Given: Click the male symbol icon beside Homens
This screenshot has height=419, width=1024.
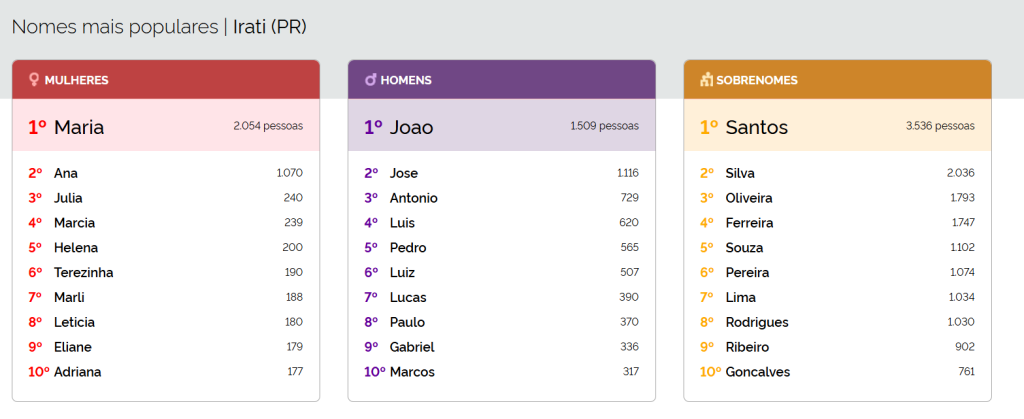Looking at the screenshot, I should [370, 80].
